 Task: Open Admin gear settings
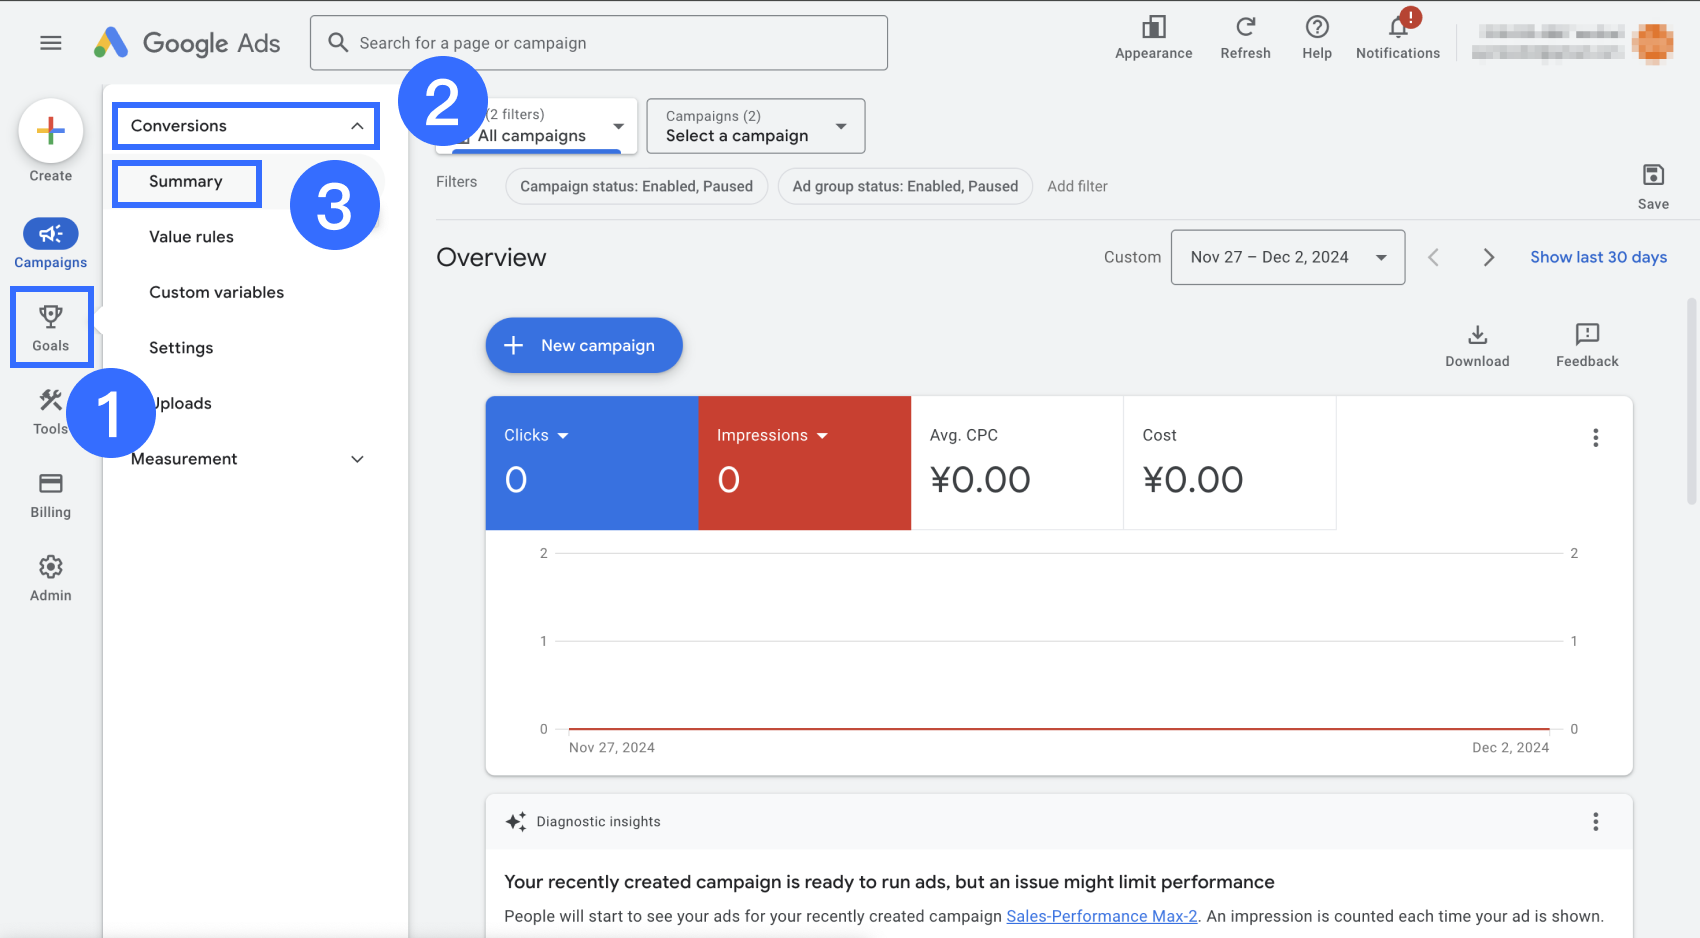pos(50,578)
